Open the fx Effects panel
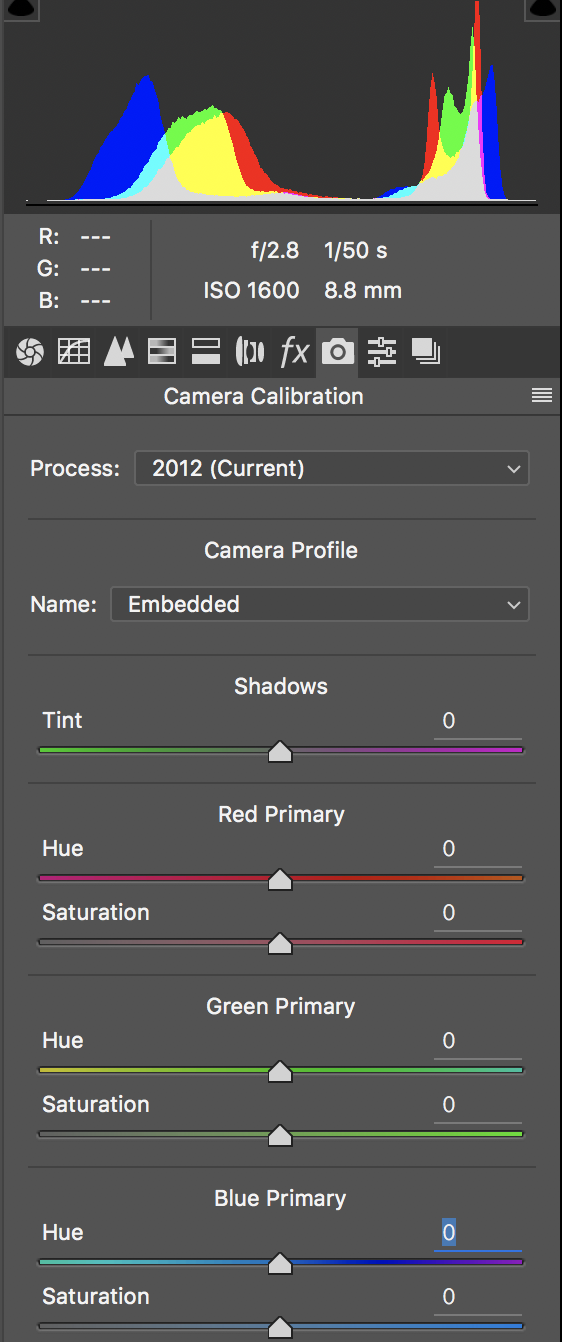 tap(294, 352)
